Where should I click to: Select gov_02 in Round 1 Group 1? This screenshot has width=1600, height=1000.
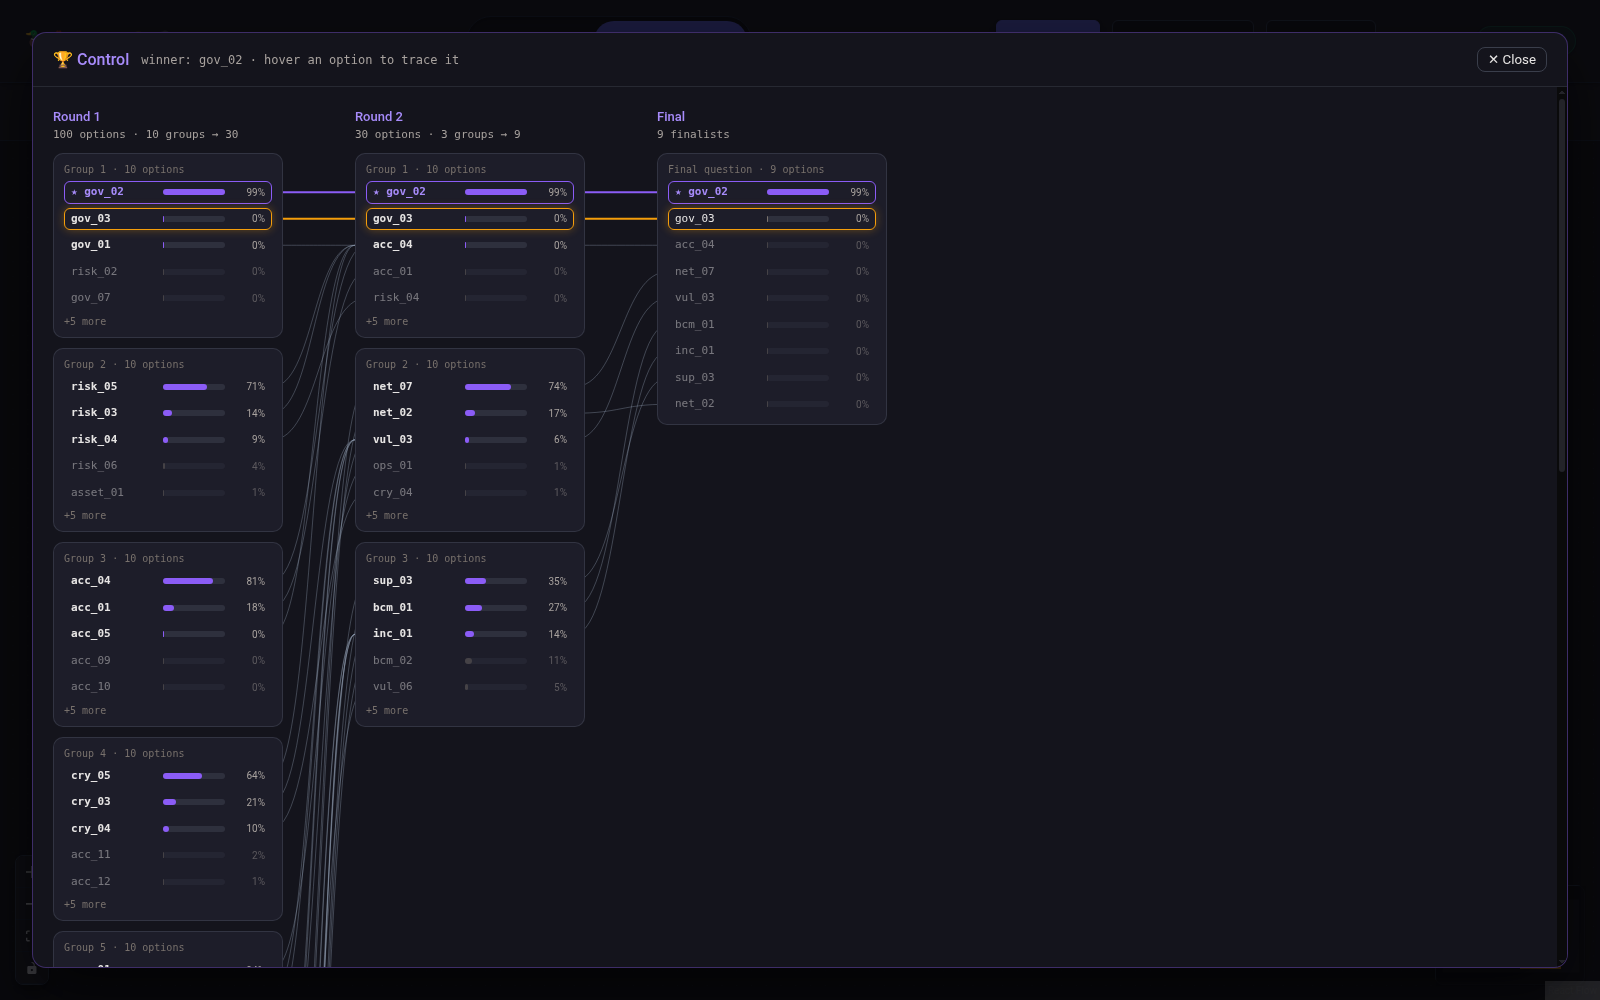tap(168, 192)
